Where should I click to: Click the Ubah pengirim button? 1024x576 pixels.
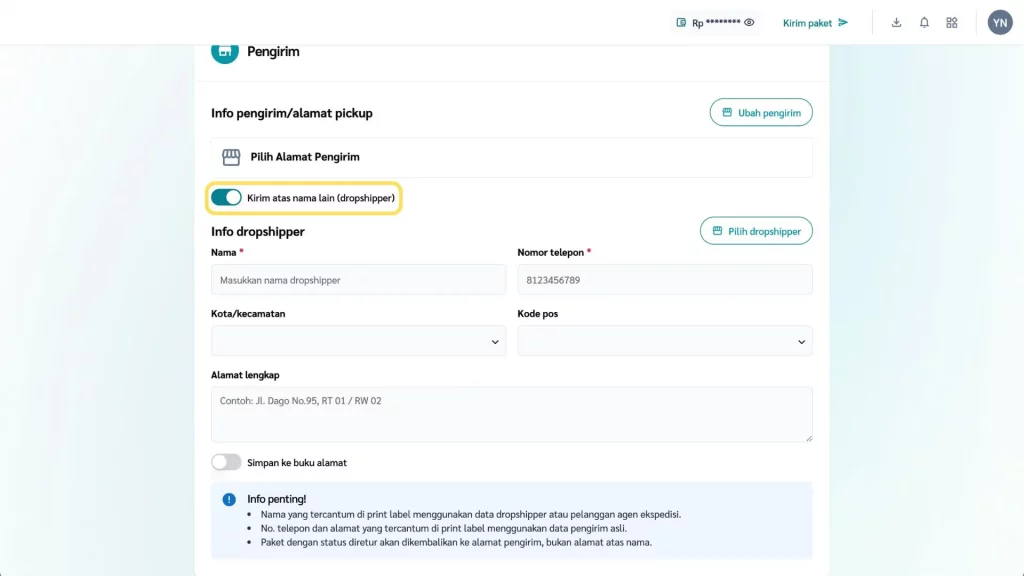click(761, 113)
